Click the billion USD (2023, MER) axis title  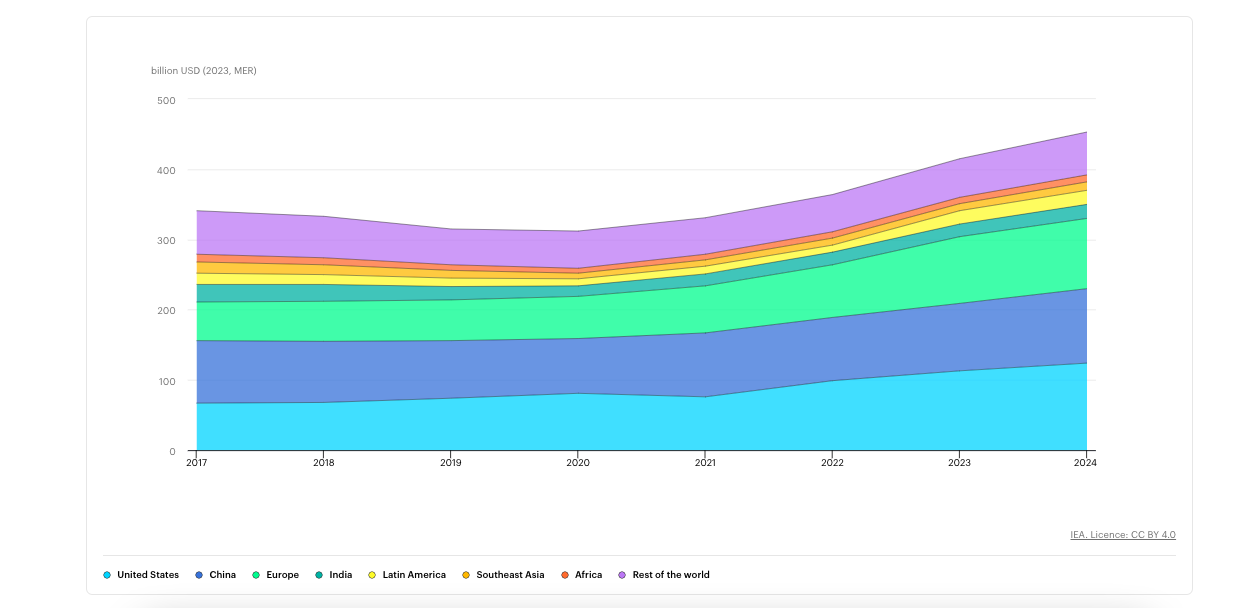pos(204,70)
